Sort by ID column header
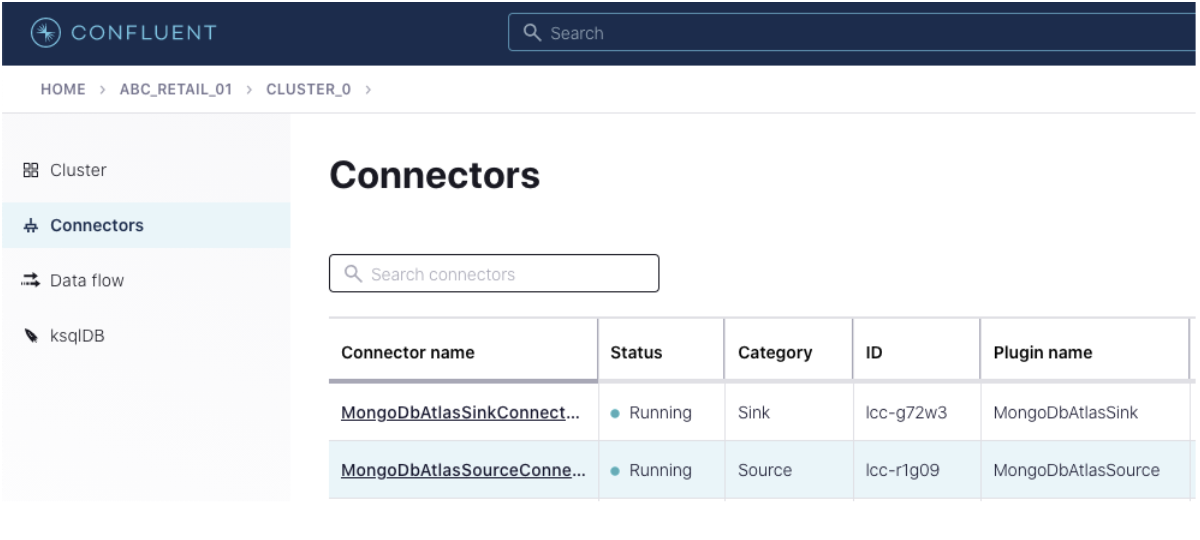This screenshot has height=540, width=1200. pyautogui.click(x=916, y=352)
